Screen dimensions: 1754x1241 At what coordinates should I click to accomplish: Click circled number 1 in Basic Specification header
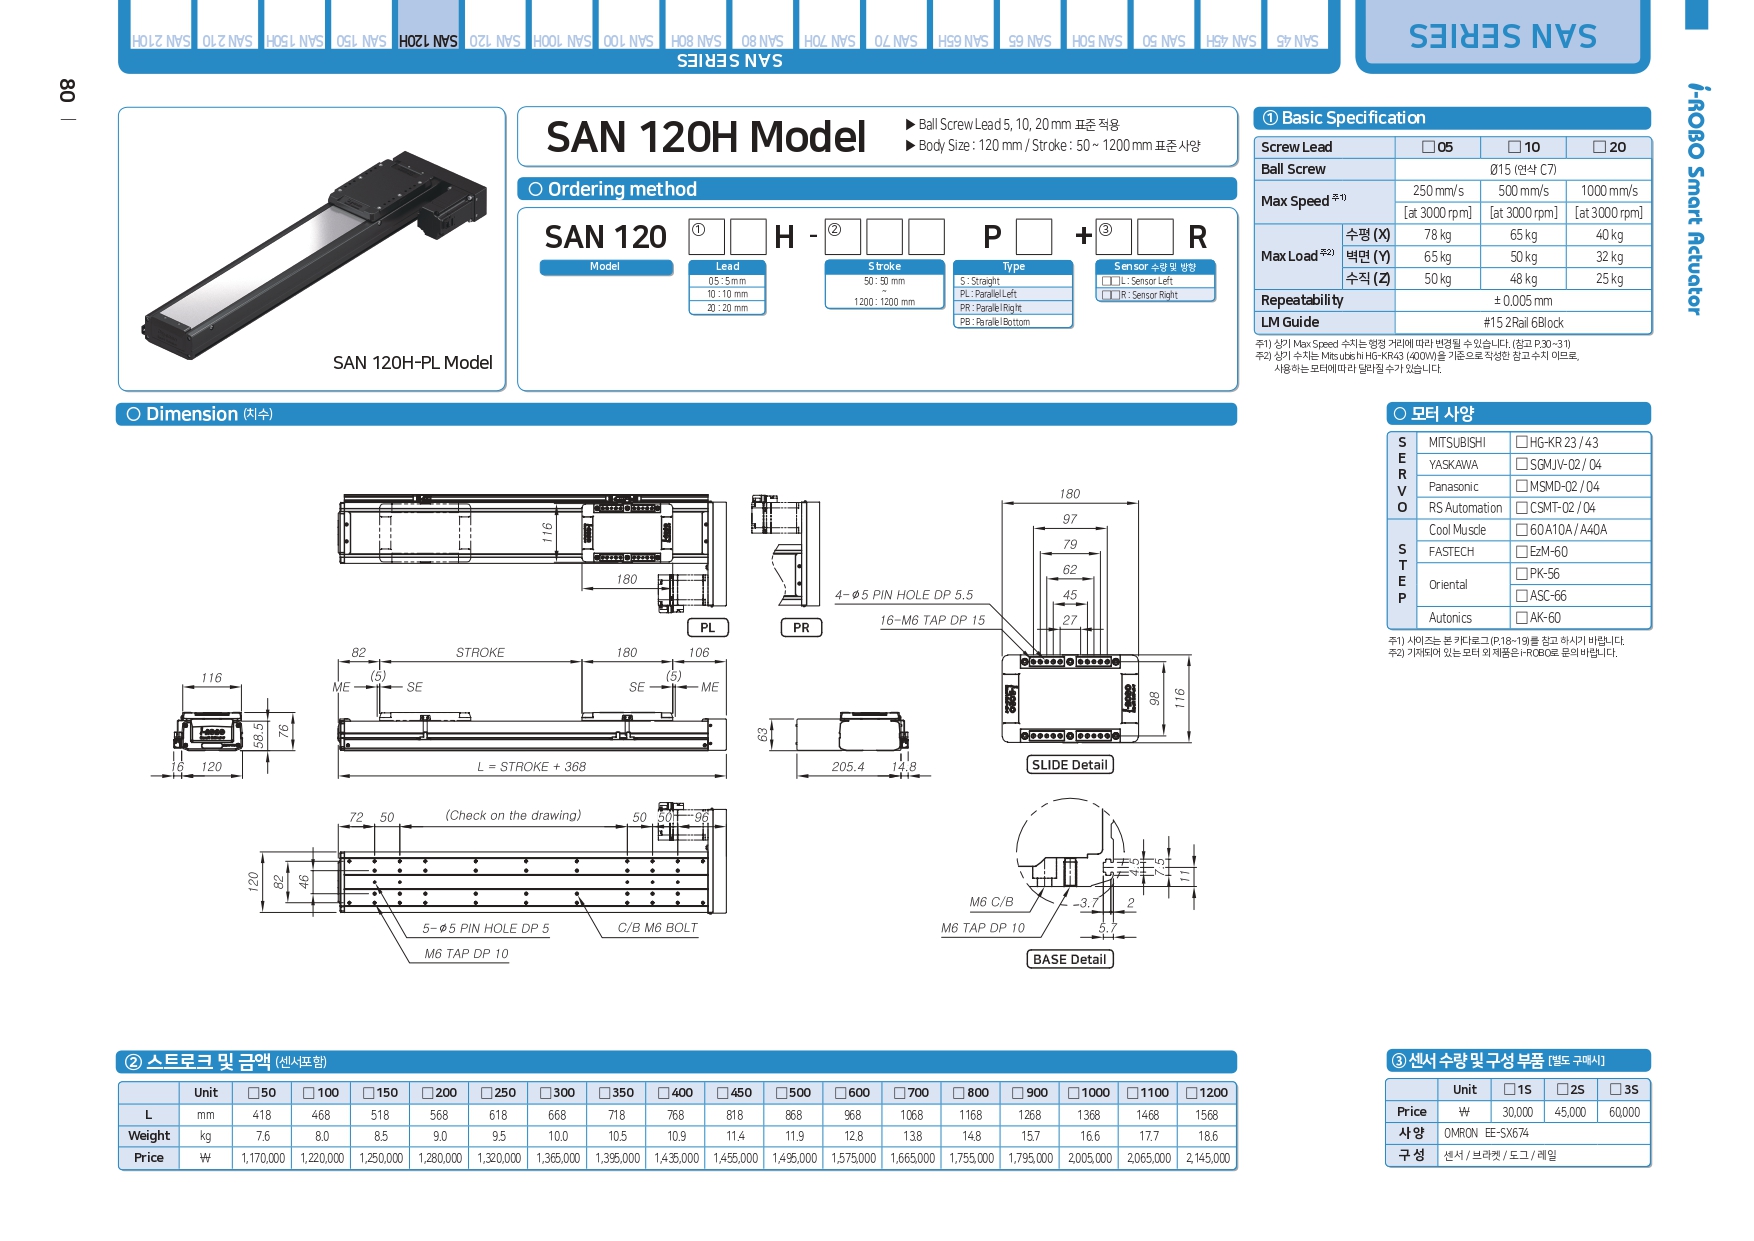[x=1270, y=118]
